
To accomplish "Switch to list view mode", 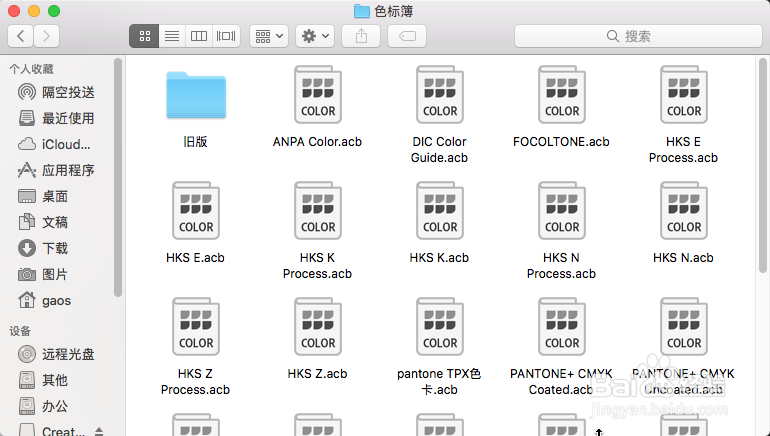I will [x=172, y=36].
